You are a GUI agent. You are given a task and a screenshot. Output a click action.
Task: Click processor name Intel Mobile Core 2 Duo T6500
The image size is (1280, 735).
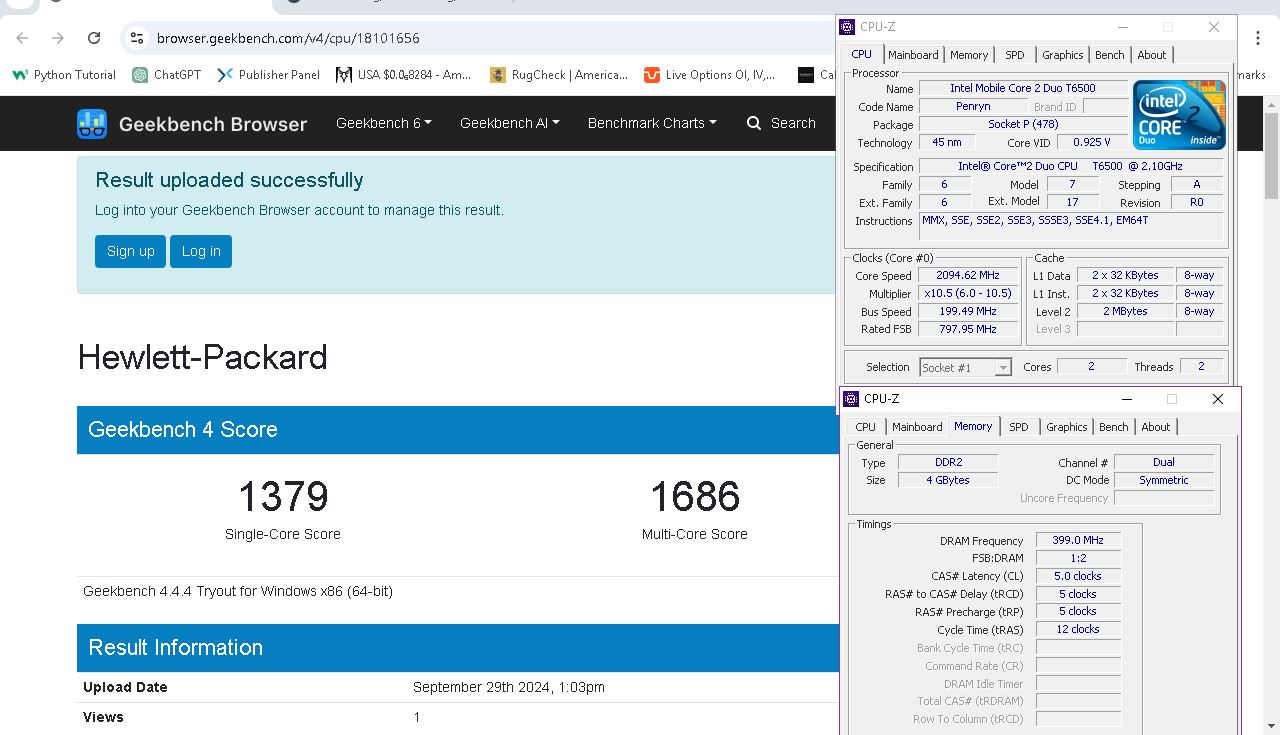click(x=1023, y=88)
